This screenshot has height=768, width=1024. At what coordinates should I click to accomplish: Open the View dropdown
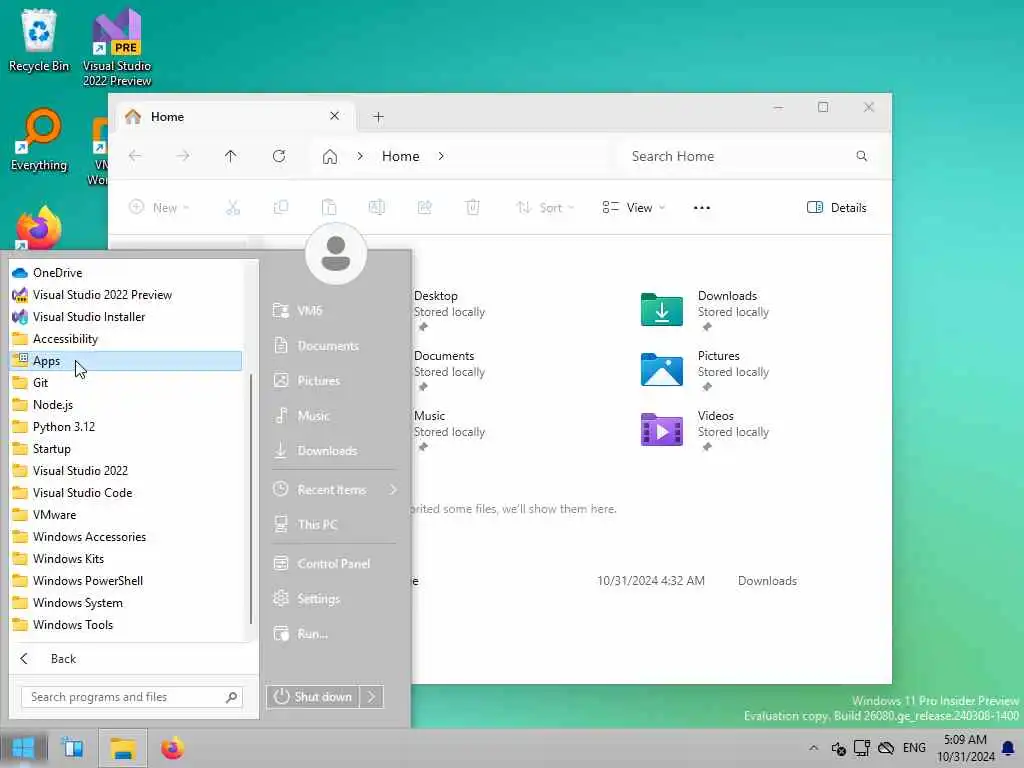tap(633, 208)
